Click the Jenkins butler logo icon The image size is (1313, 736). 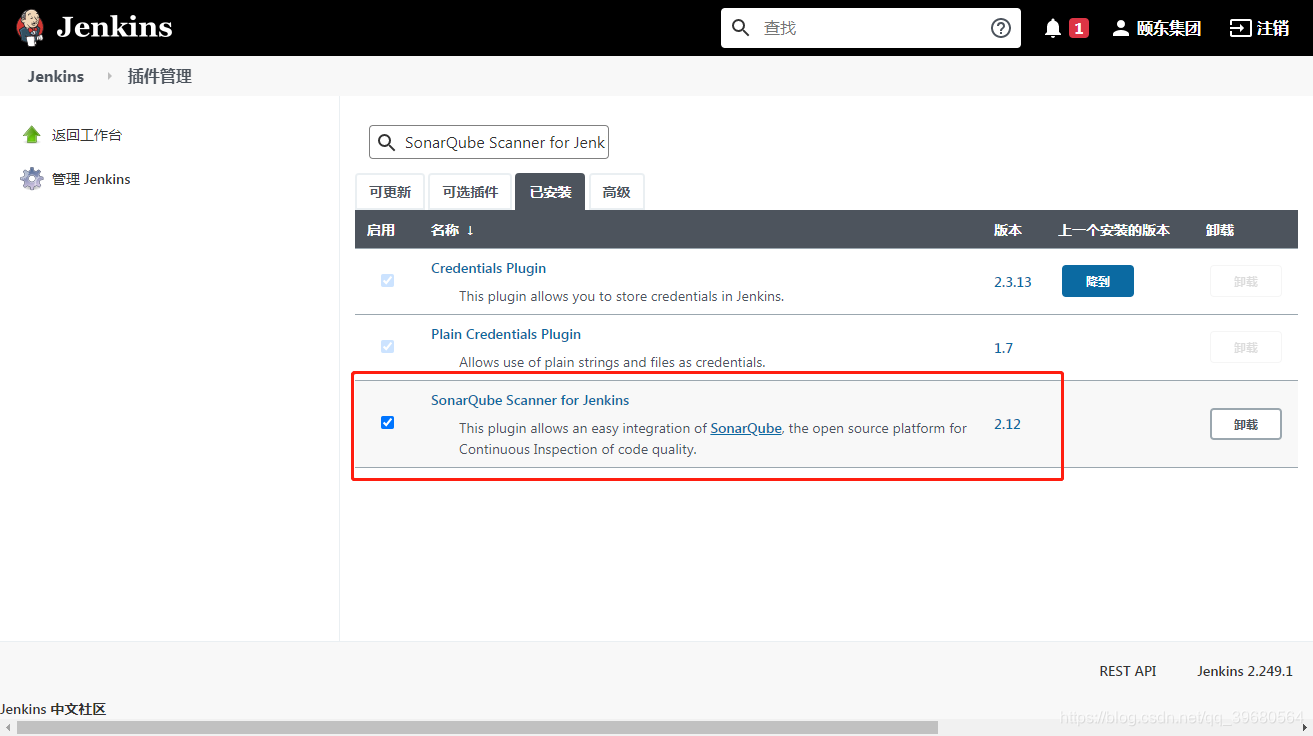click(30, 27)
